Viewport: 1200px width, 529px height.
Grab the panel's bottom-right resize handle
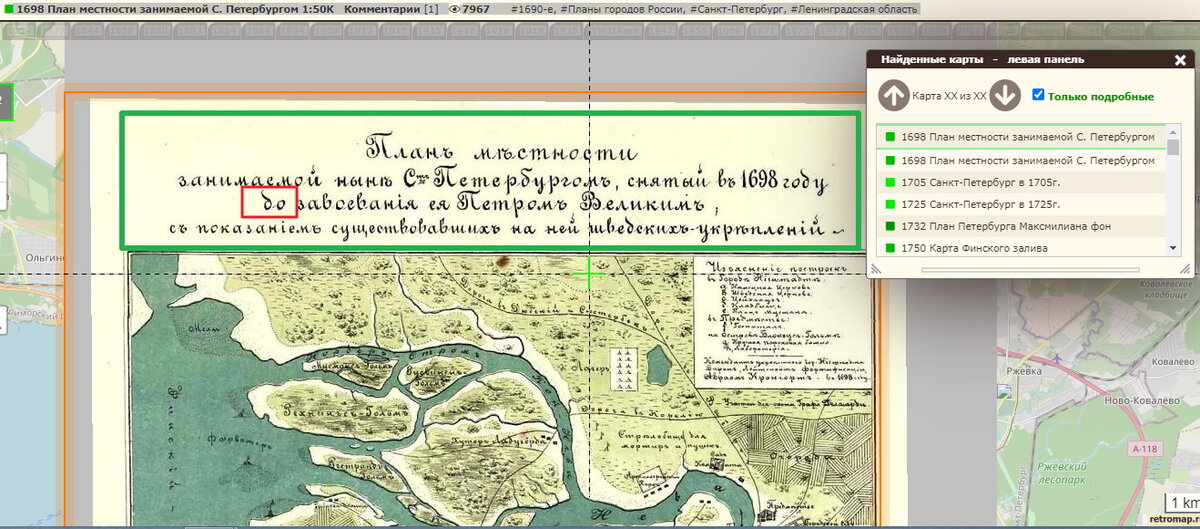tap(1184, 269)
